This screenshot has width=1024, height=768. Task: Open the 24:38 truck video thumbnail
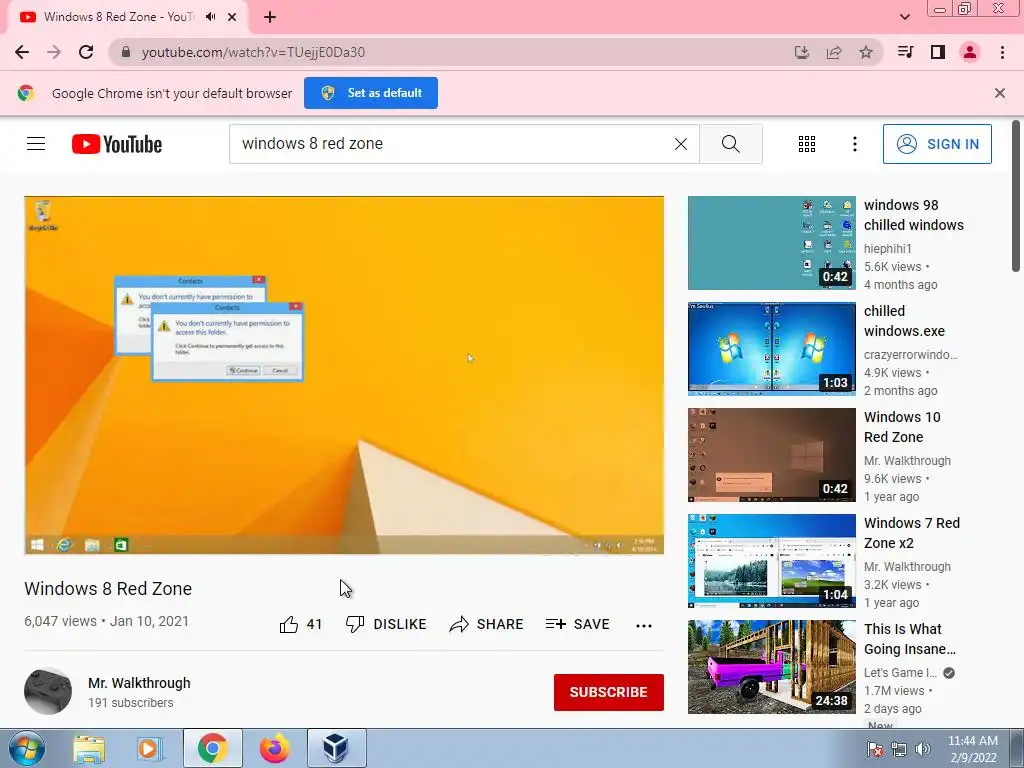771,667
